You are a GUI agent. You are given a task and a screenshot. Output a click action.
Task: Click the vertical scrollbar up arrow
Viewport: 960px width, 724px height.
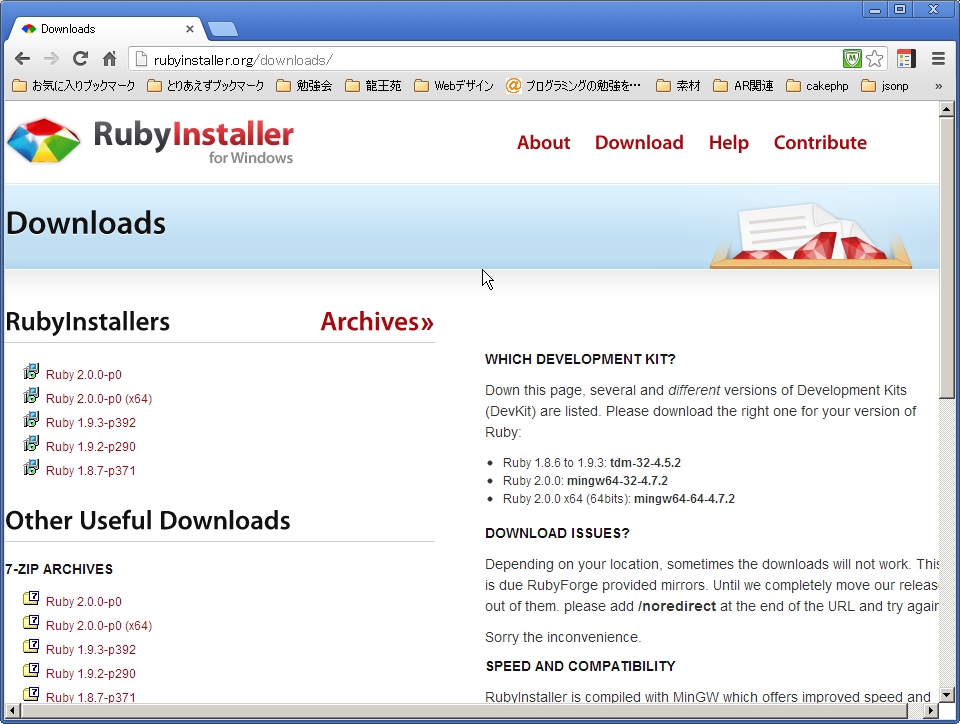coord(947,110)
